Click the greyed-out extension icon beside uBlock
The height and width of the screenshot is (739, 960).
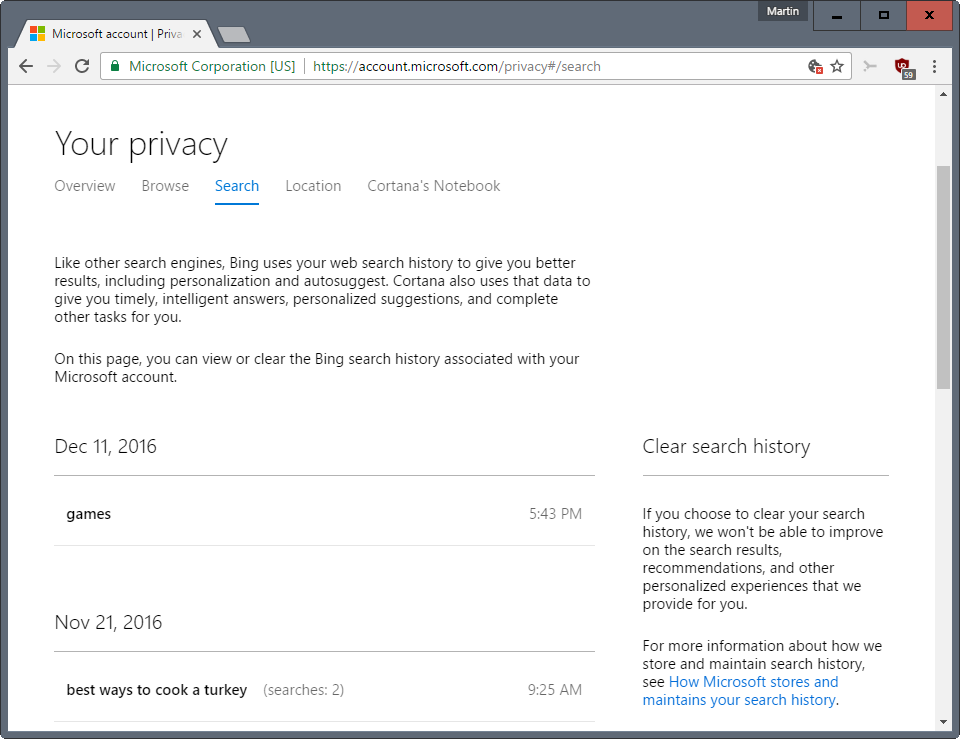869,66
